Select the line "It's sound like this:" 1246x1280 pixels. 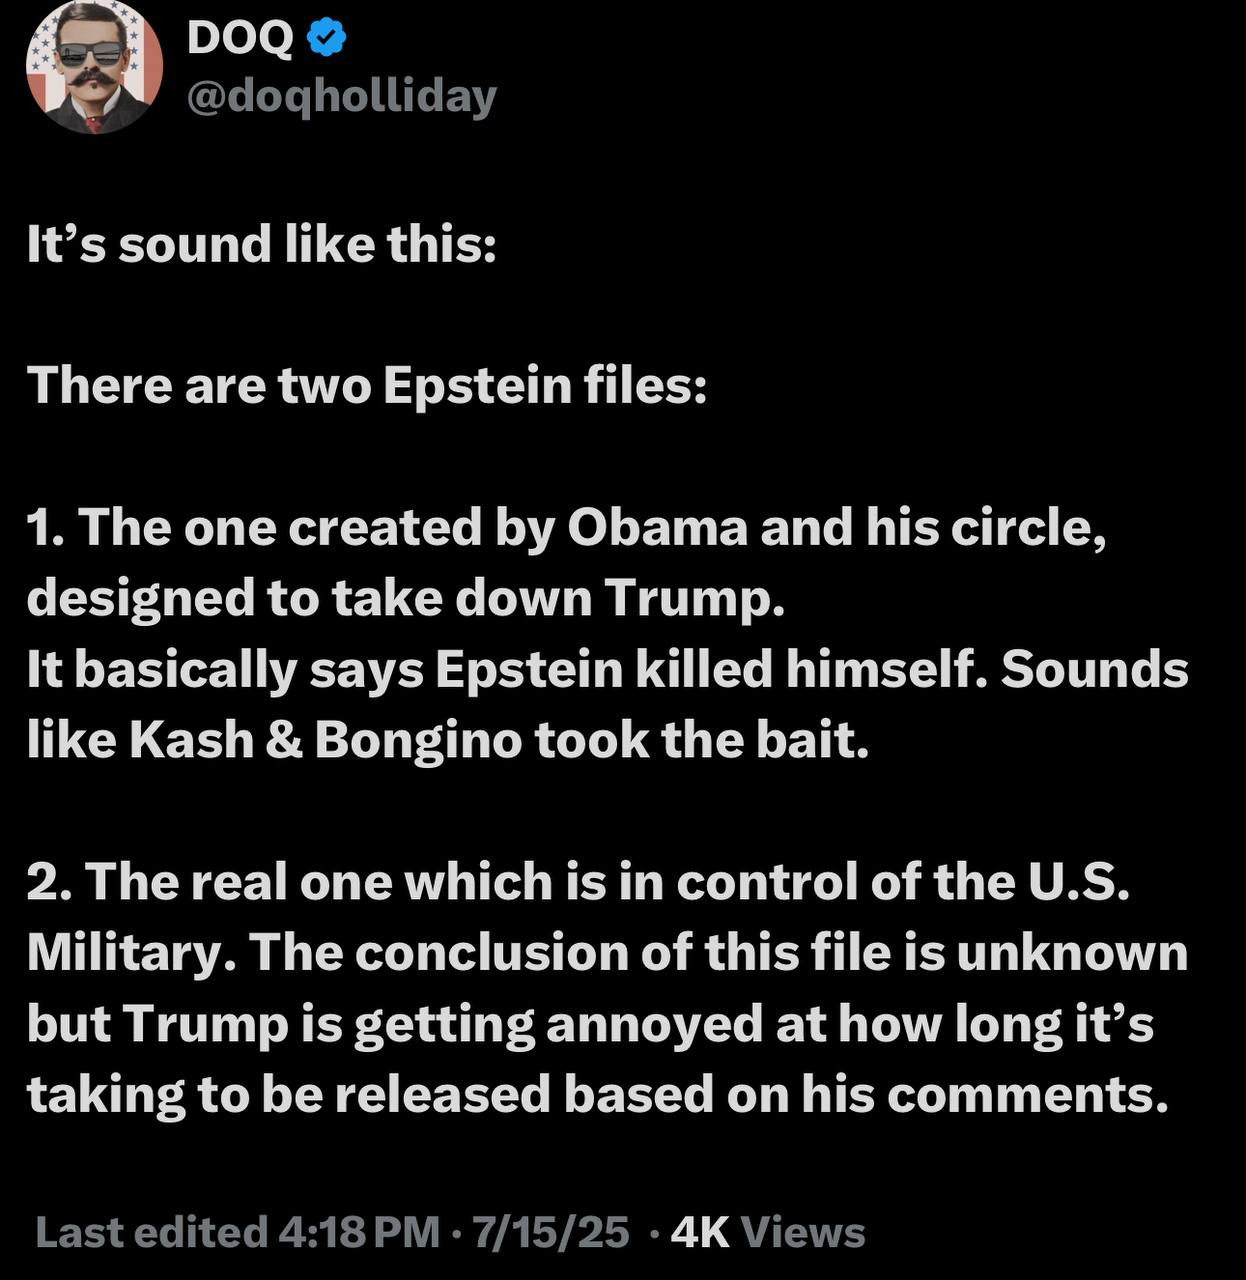coord(262,245)
